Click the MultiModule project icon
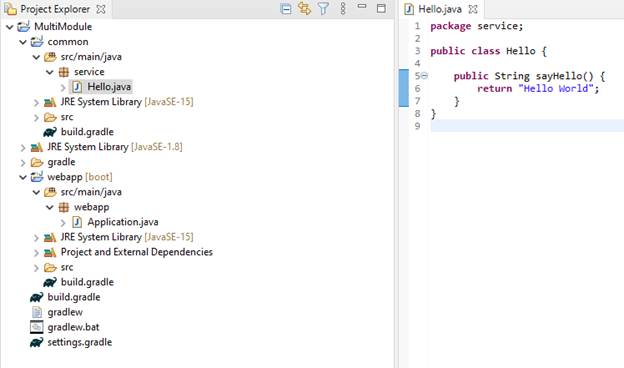The image size is (624, 368). click(23, 27)
